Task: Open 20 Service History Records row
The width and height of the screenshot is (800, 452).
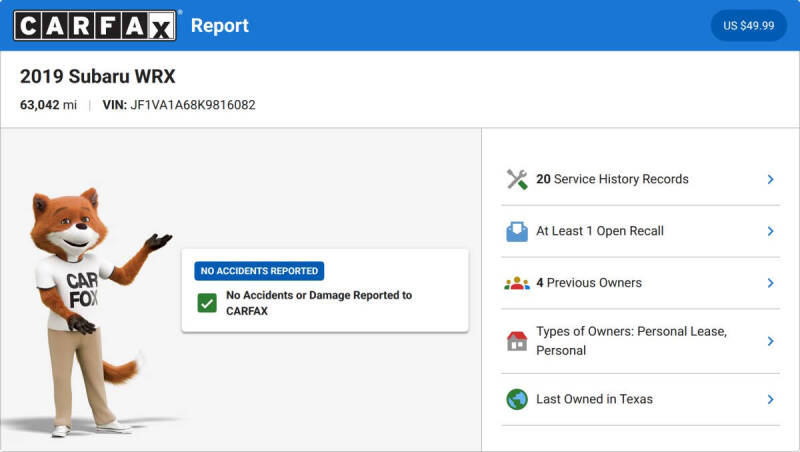Action: pos(641,179)
